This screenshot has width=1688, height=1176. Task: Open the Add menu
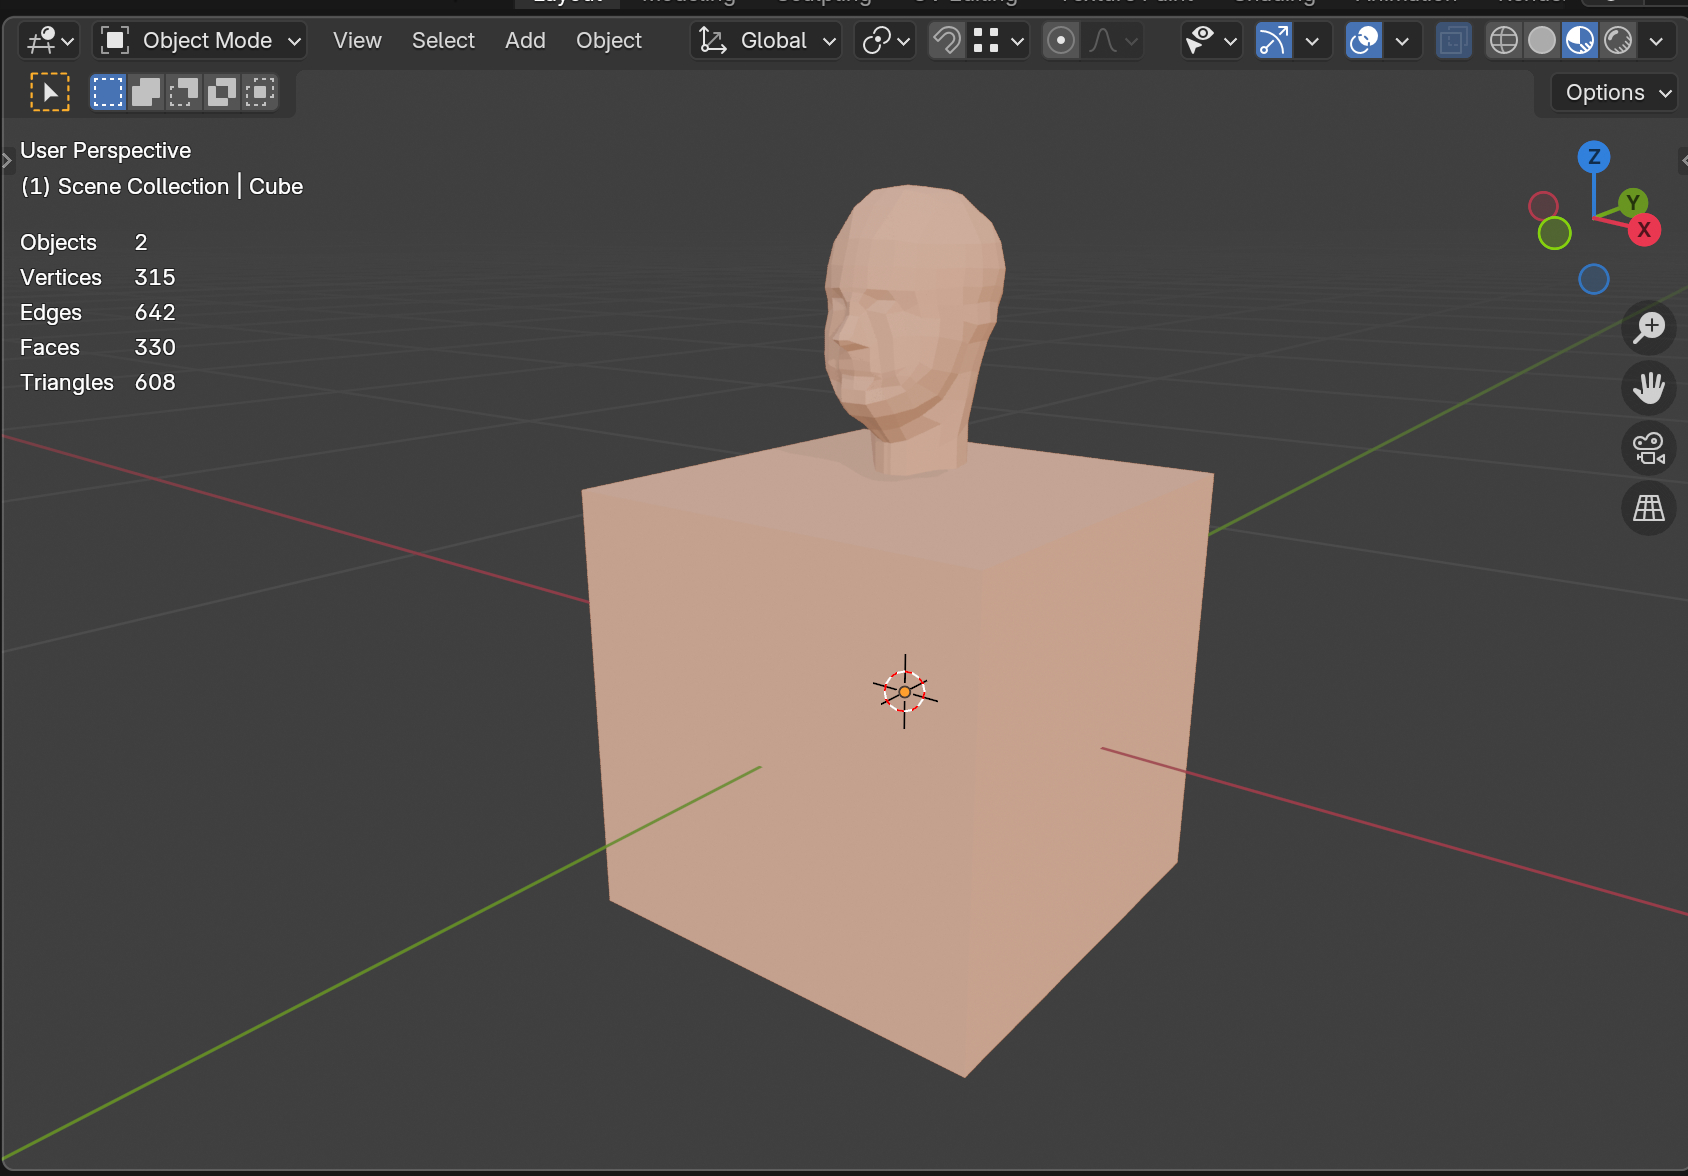tap(525, 41)
